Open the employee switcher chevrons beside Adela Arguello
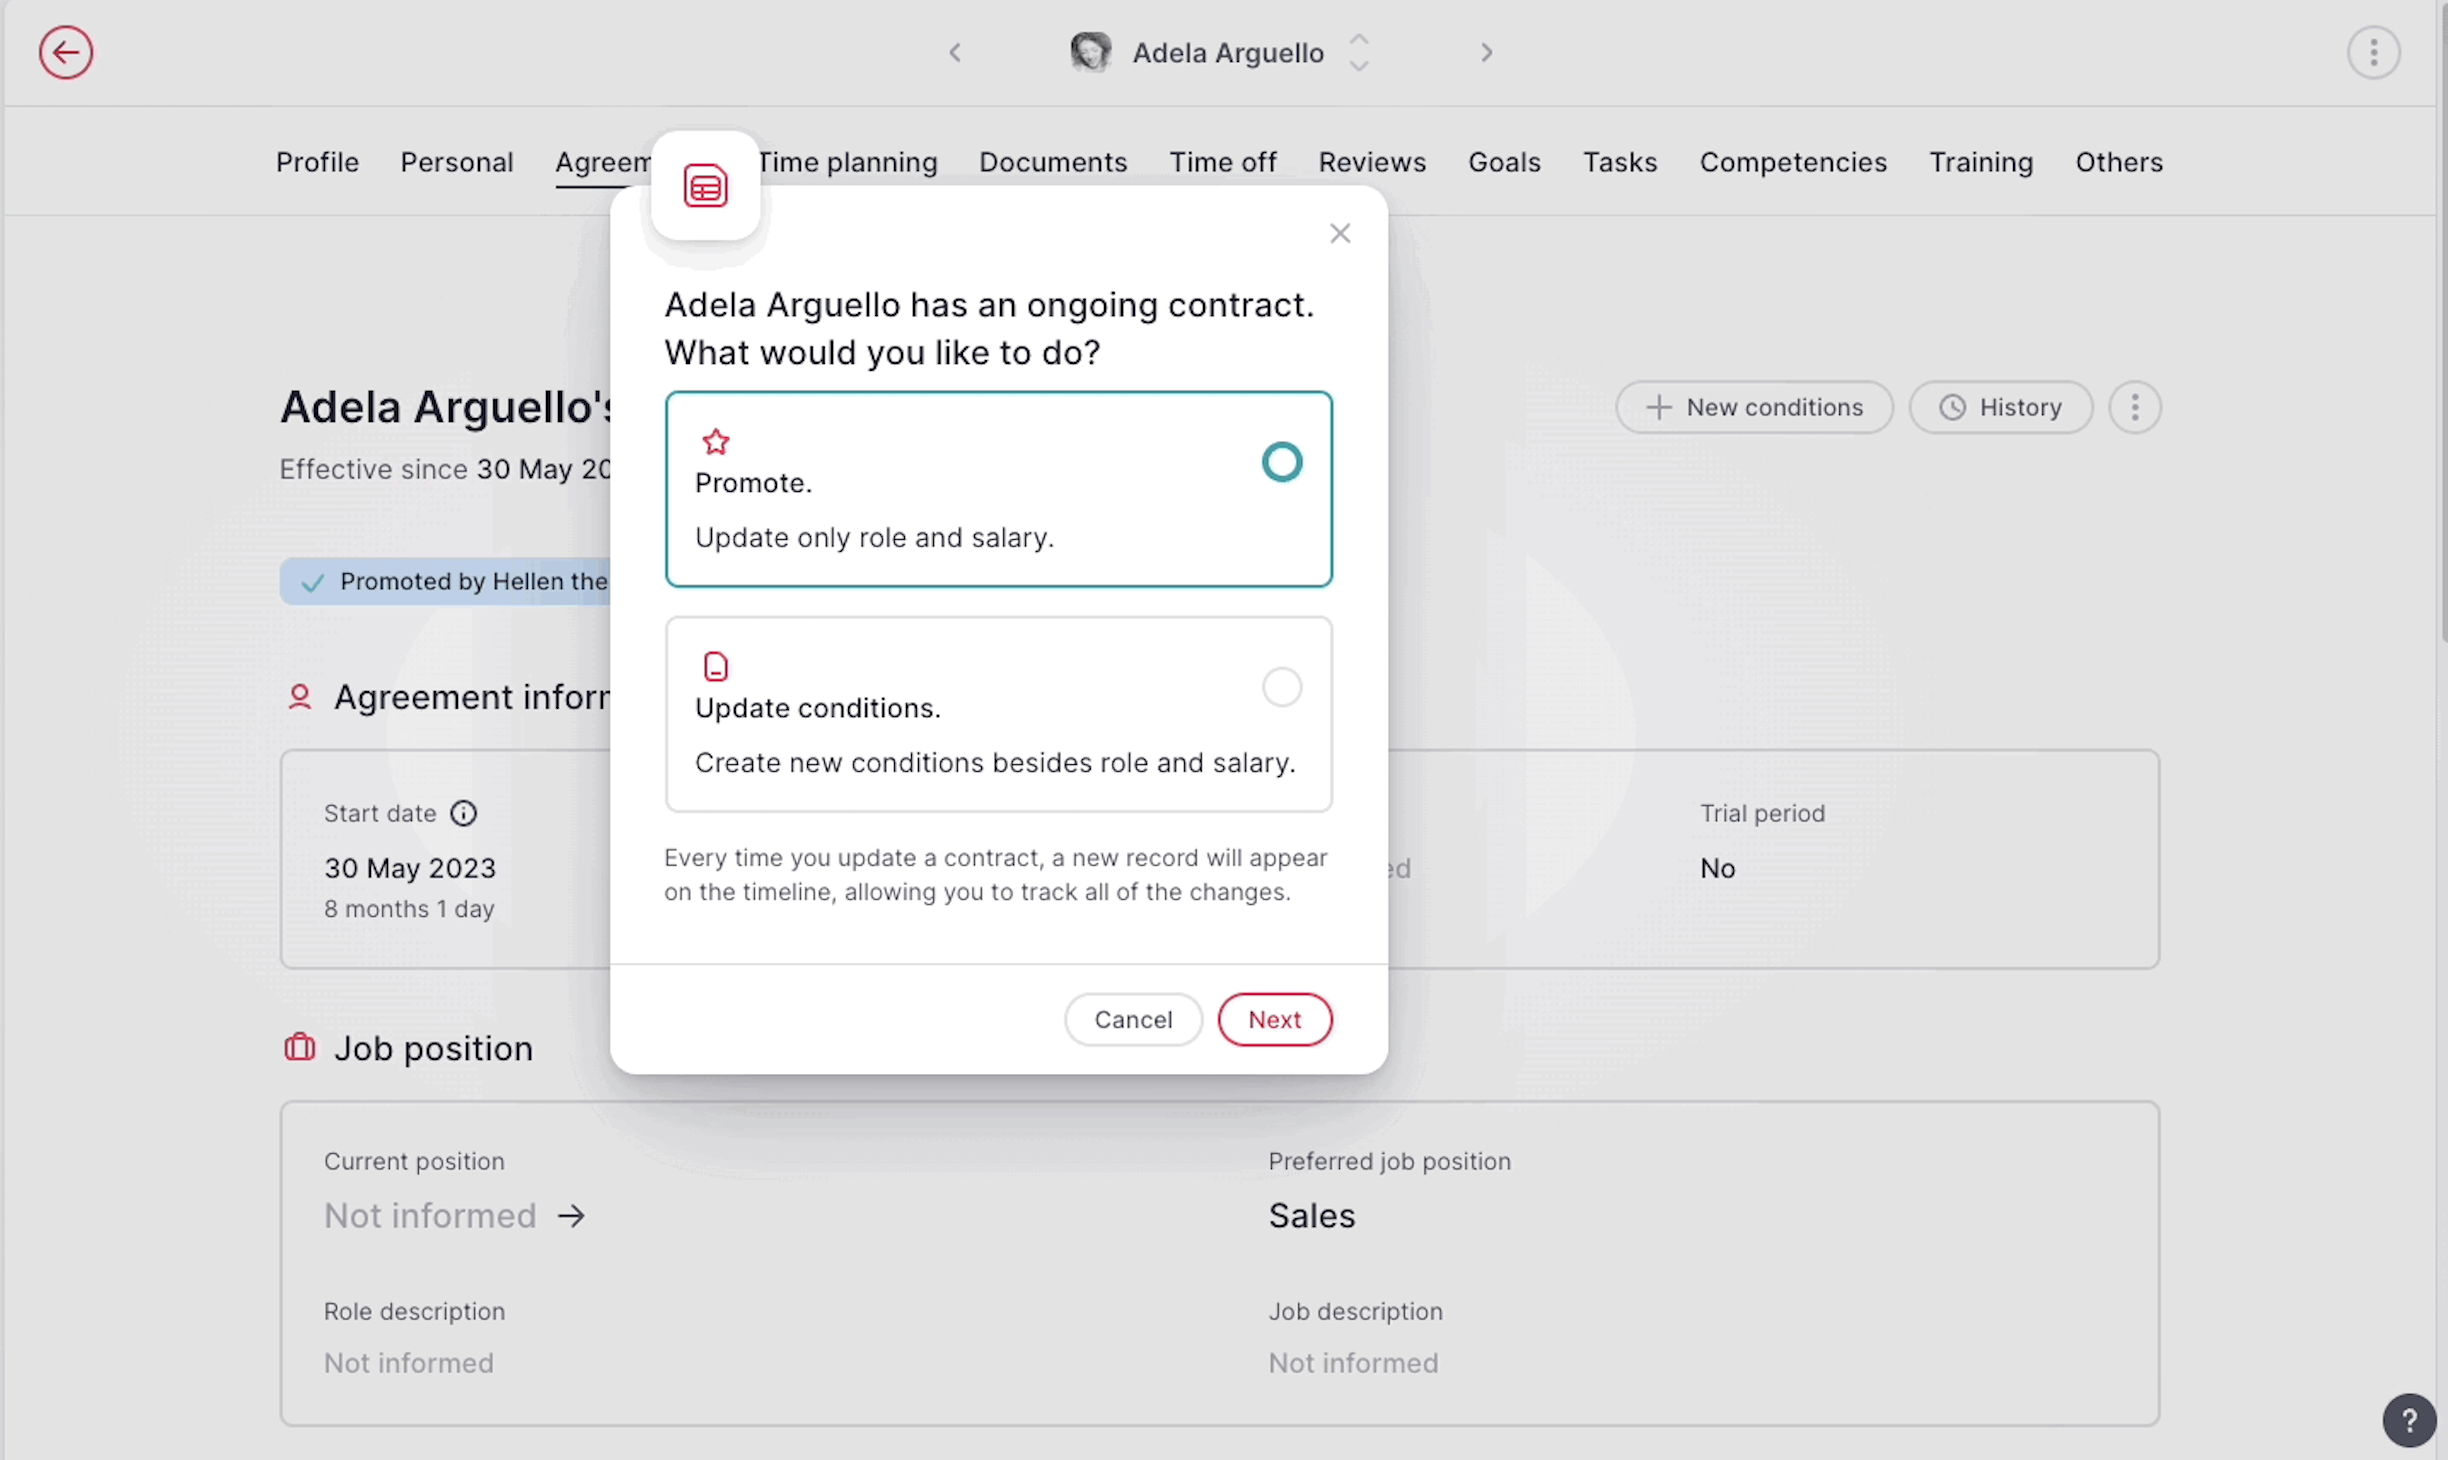 point(1357,52)
